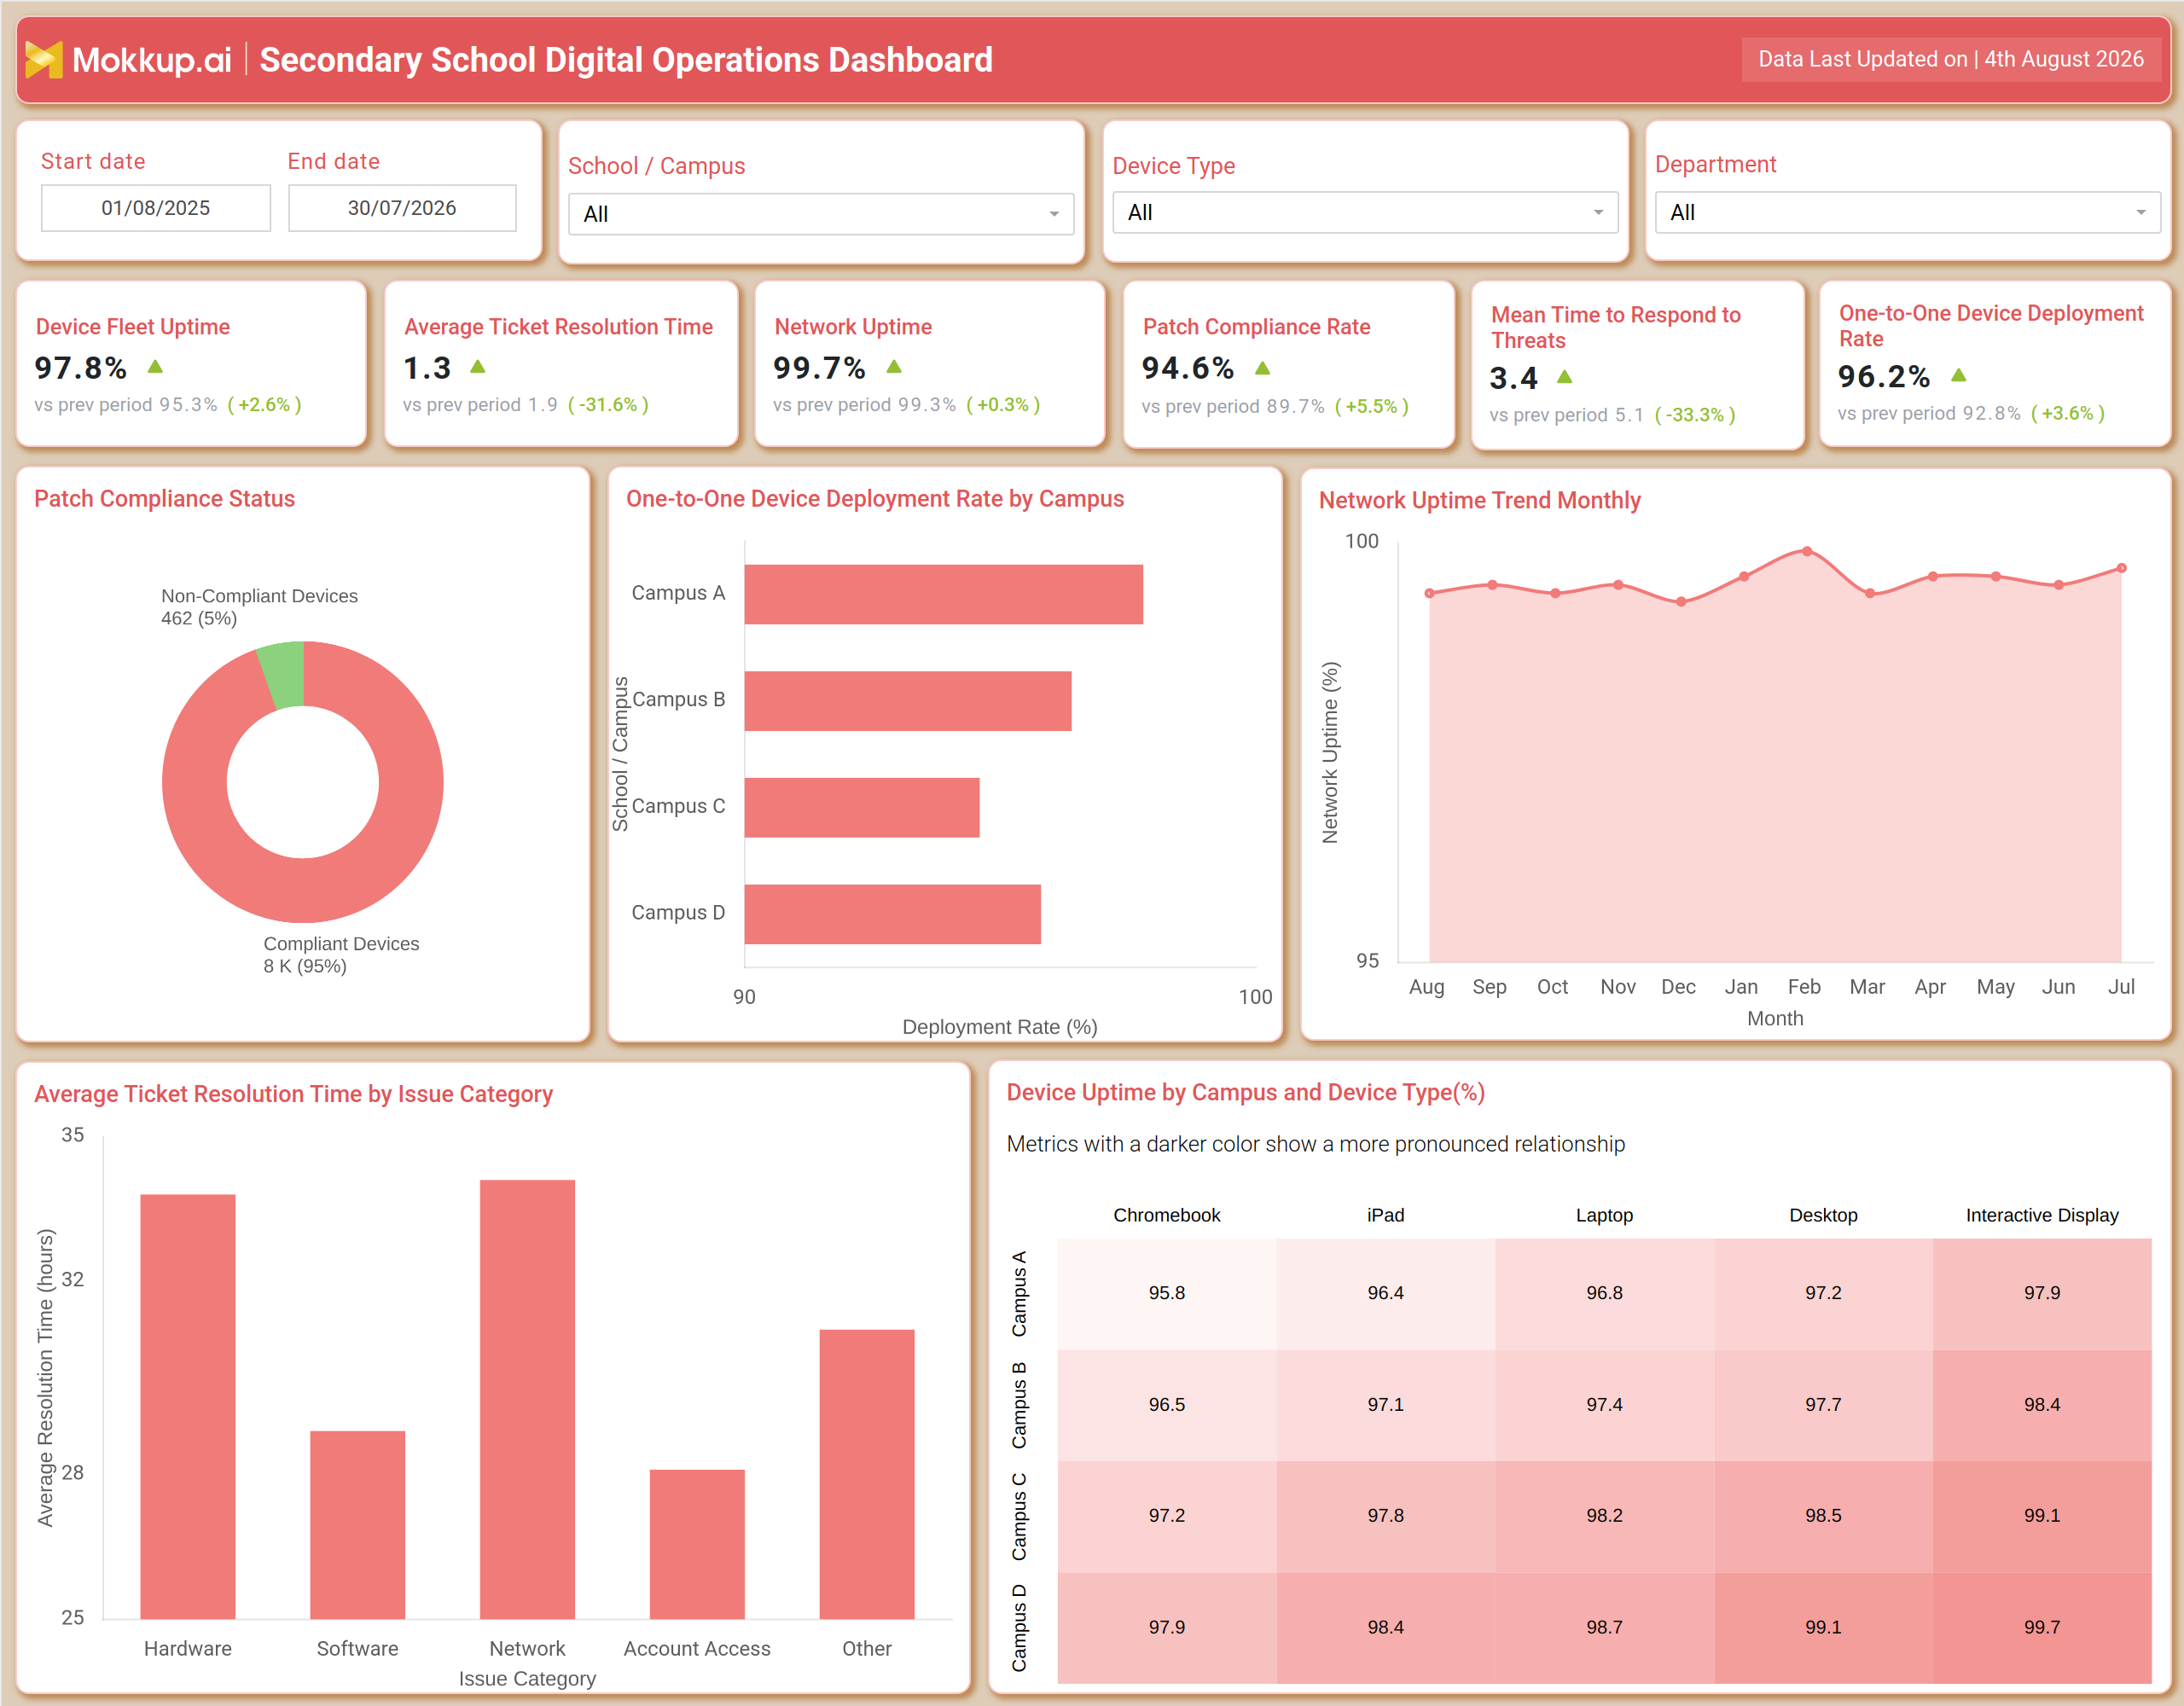Click the Campus B Chromebook cell 96.5
The image size is (2184, 1706).
(x=1167, y=1405)
